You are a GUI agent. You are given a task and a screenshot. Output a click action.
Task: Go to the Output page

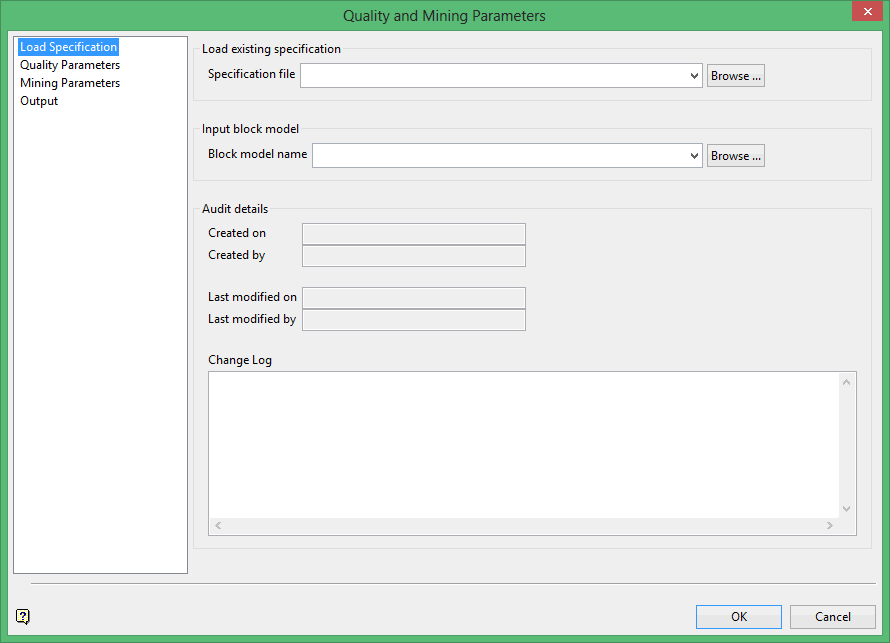[x=39, y=101]
